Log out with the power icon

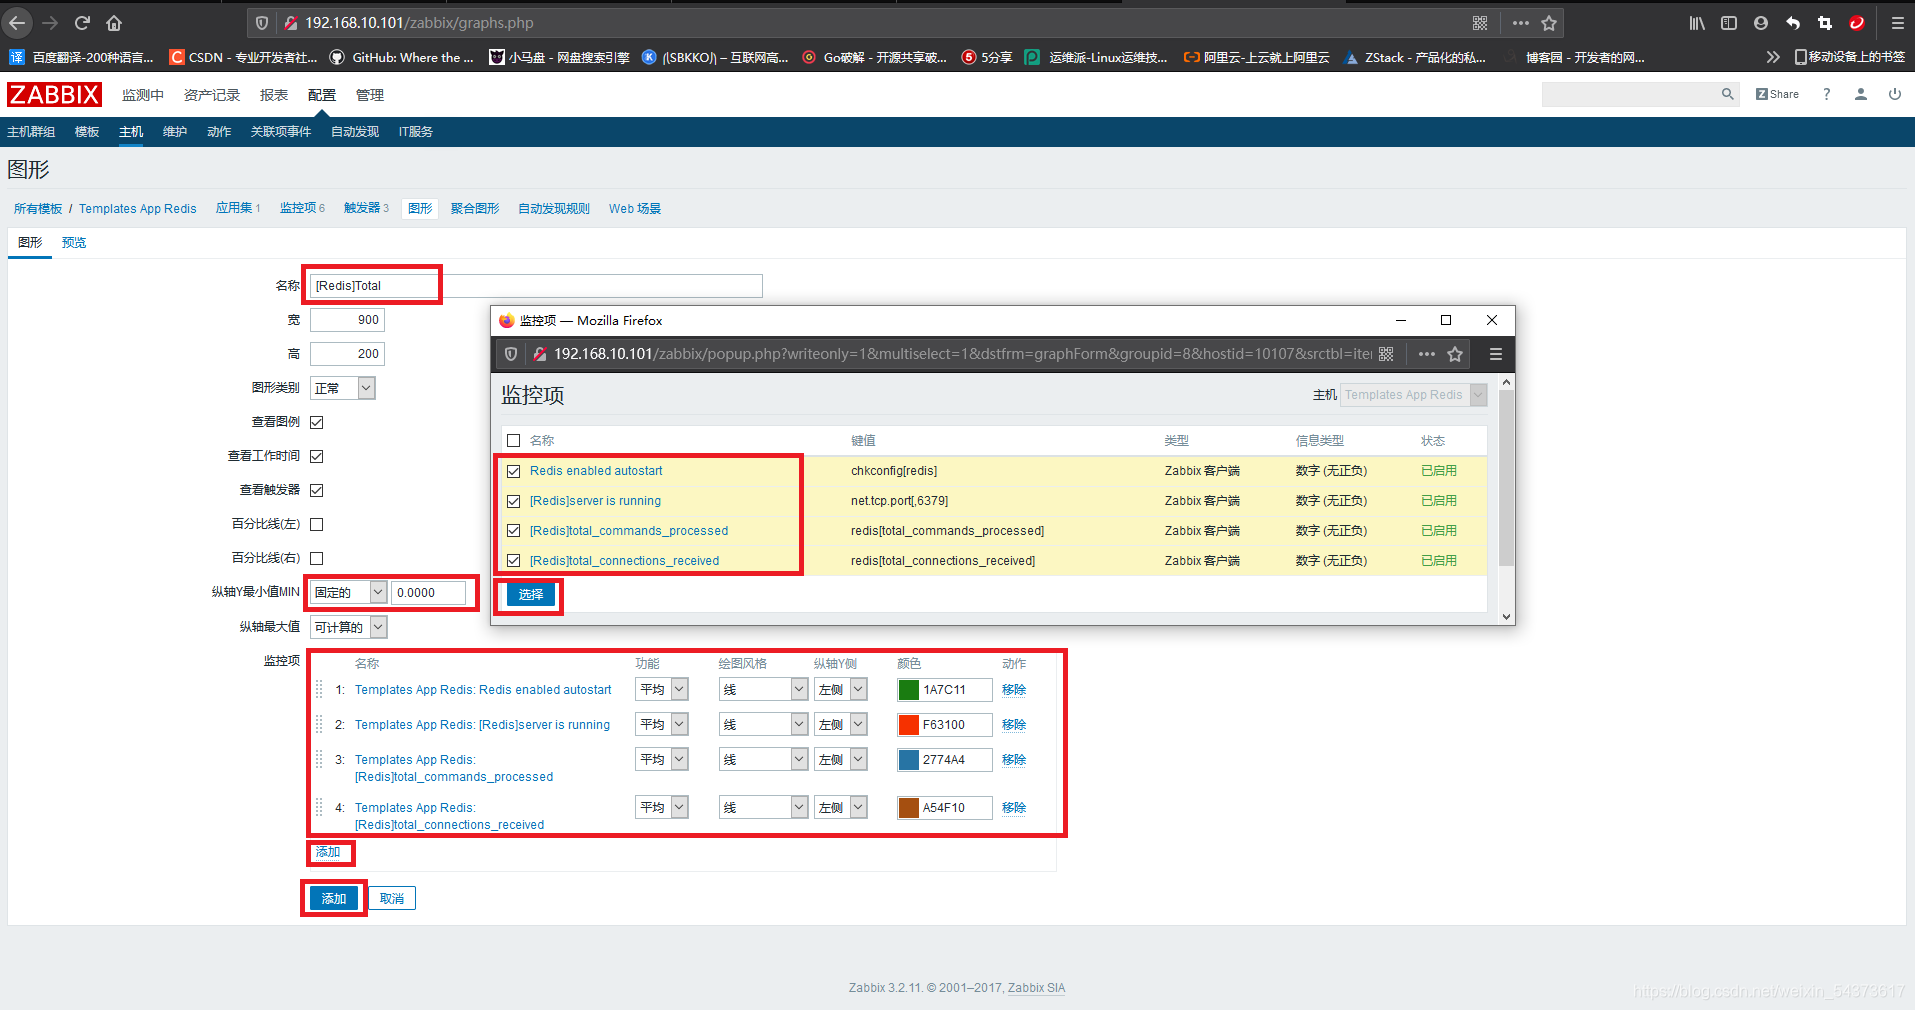[x=1894, y=94]
